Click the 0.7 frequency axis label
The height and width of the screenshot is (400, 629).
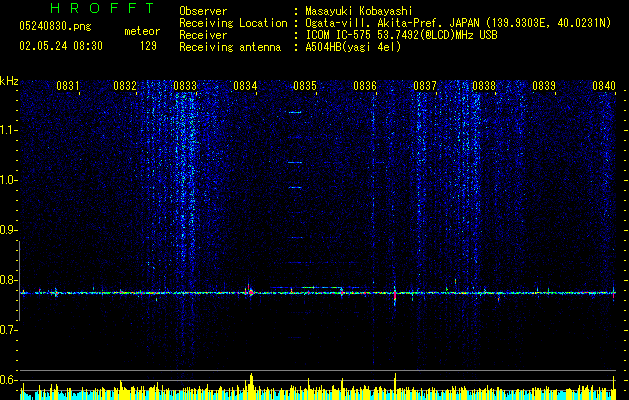pyautogui.click(x=8, y=330)
